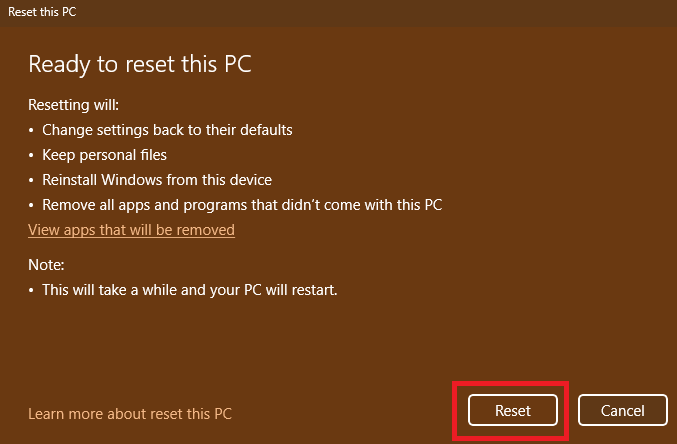
Task: Click the Ready to reset this PC heading
Action: [x=139, y=65]
